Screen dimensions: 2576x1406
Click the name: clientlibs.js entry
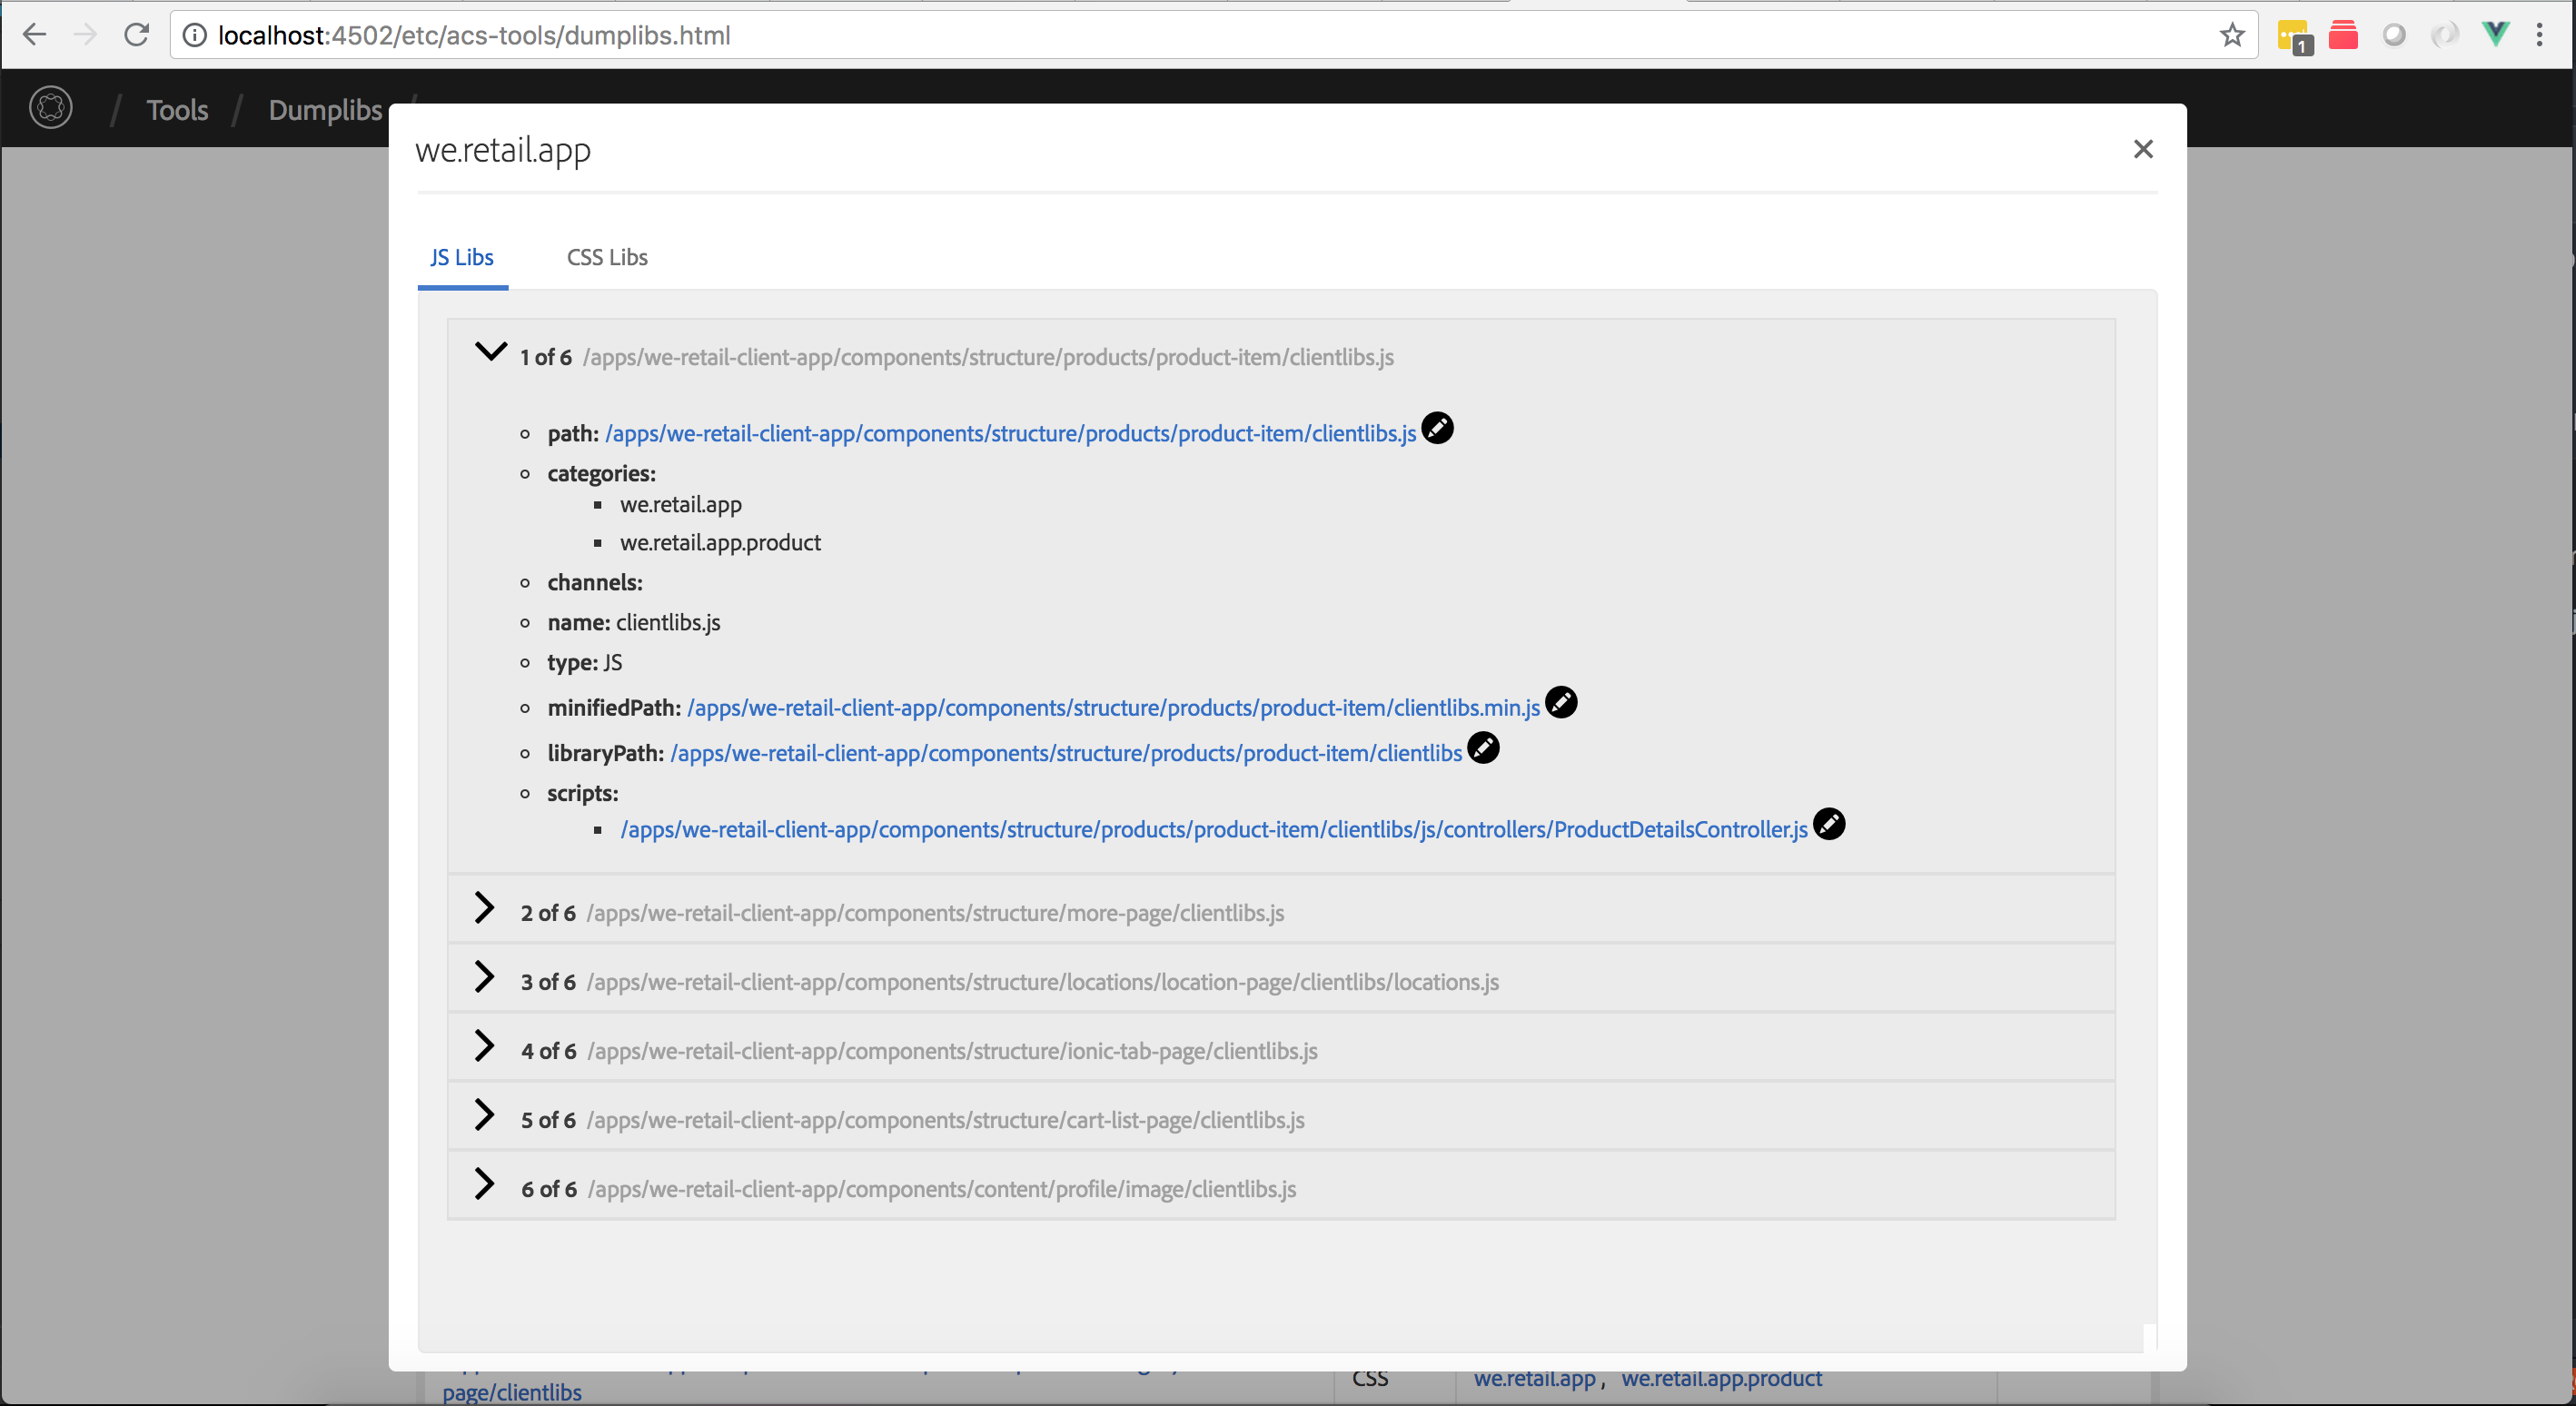click(x=634, y=623)
